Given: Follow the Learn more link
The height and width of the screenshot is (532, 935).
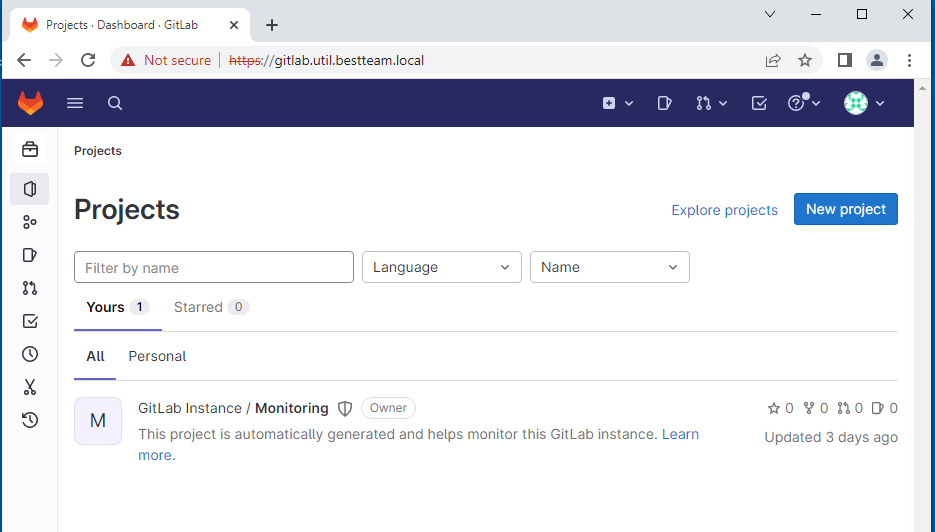Looking at the screenshot, I should click(x=680, y=434).
